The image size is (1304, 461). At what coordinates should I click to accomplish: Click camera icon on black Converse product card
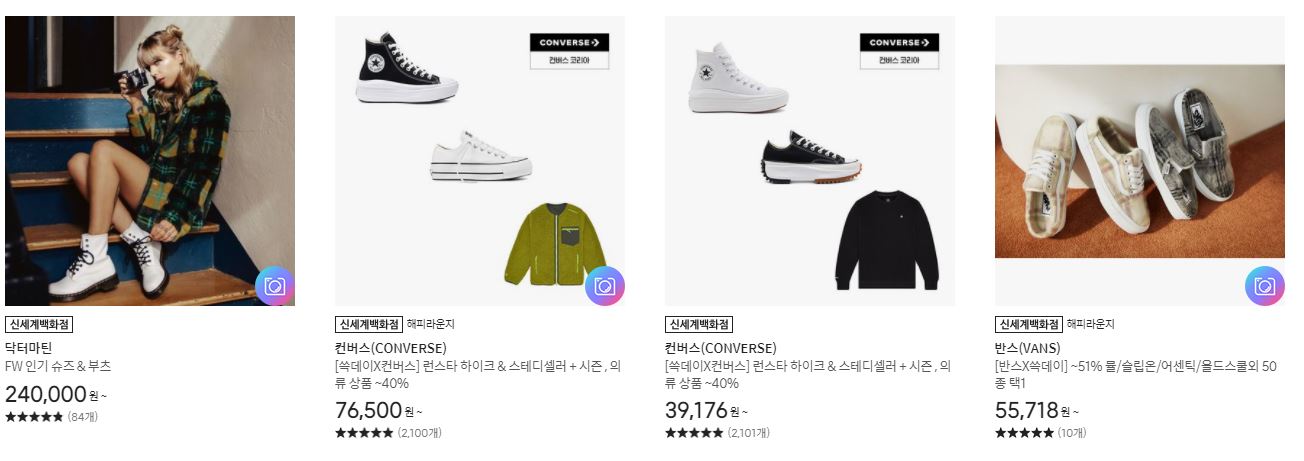(605, 286)
